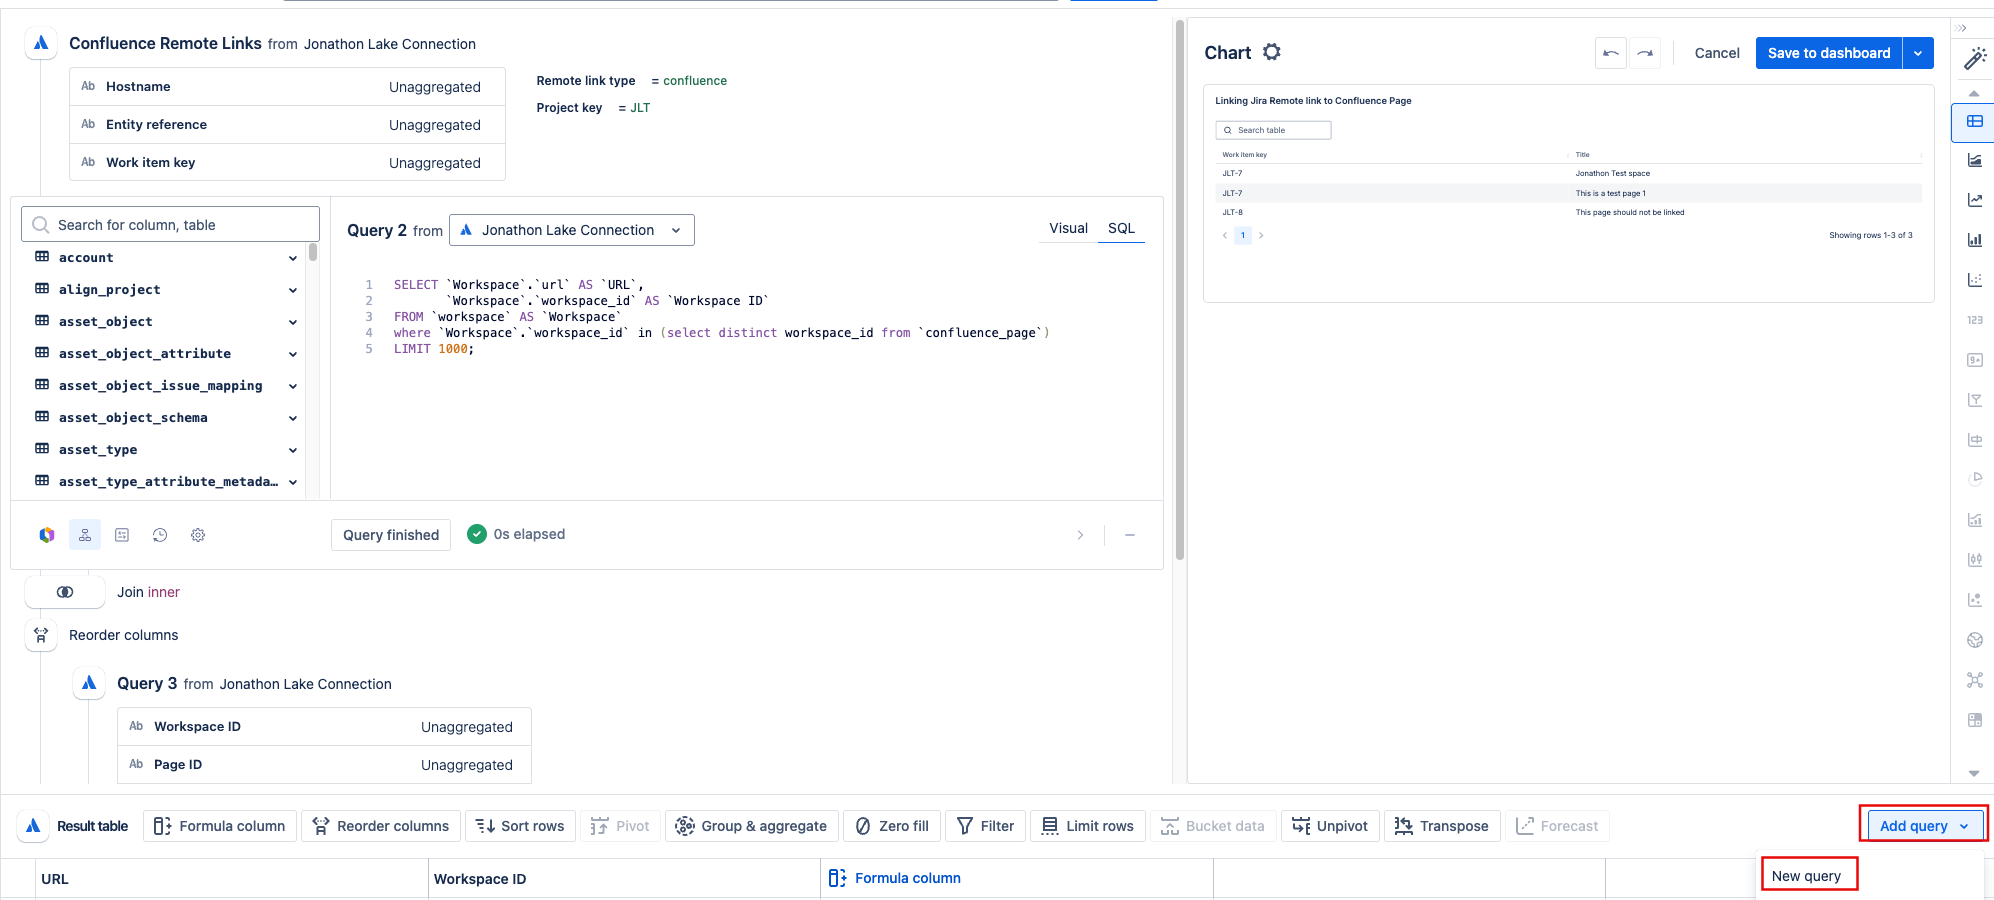Click the Reorder columns step icon
1994x900 pixels.
[x=41, y=635]
